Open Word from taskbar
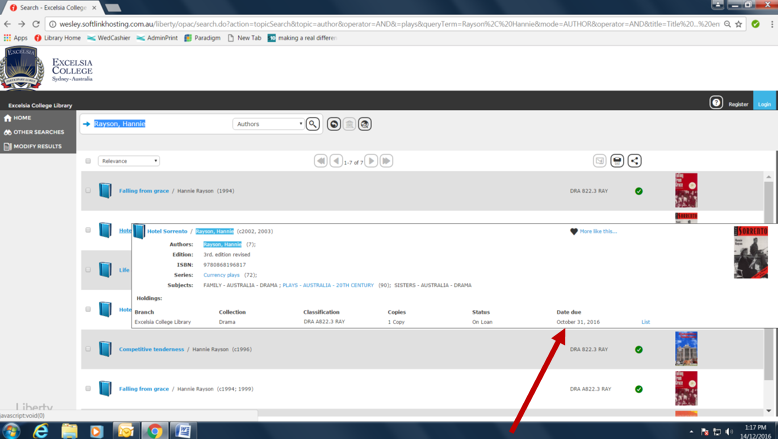This screenshot has width=778, height=439. coord(183,431)
